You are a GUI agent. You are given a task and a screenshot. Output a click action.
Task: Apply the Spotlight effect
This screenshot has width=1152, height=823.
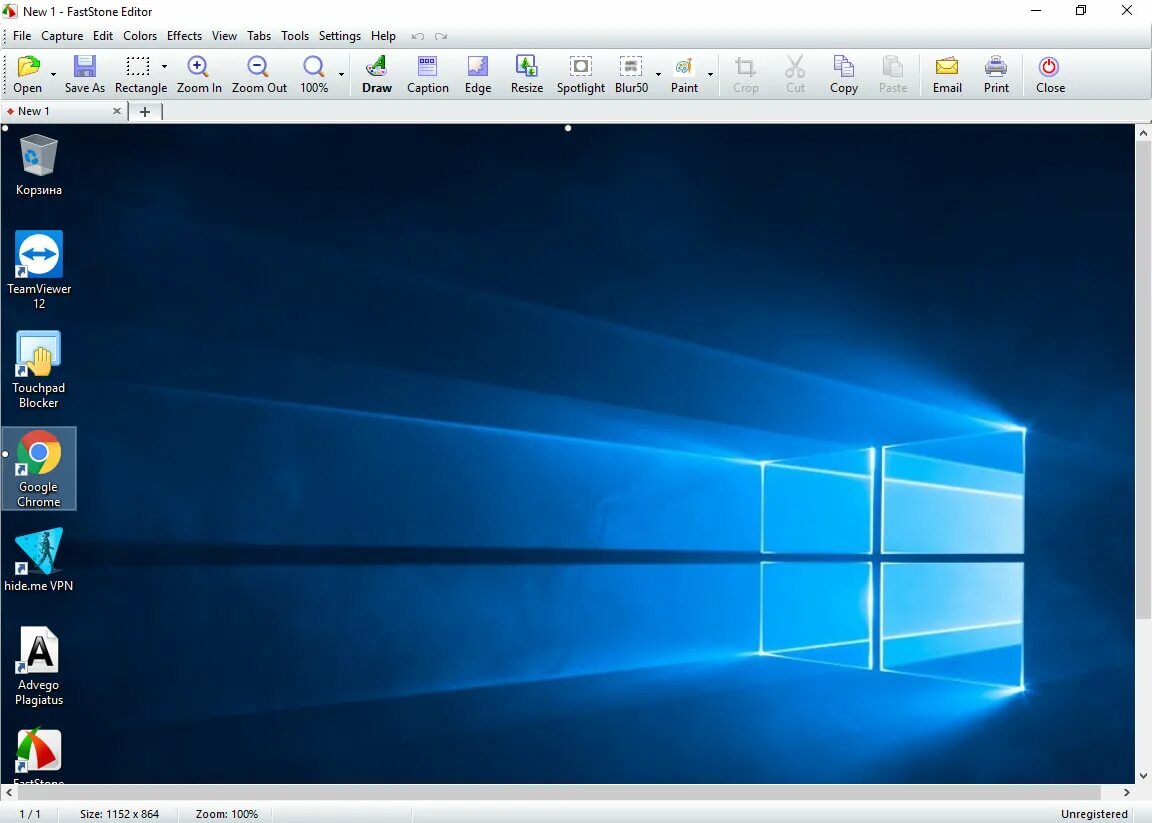pos(580,74)
